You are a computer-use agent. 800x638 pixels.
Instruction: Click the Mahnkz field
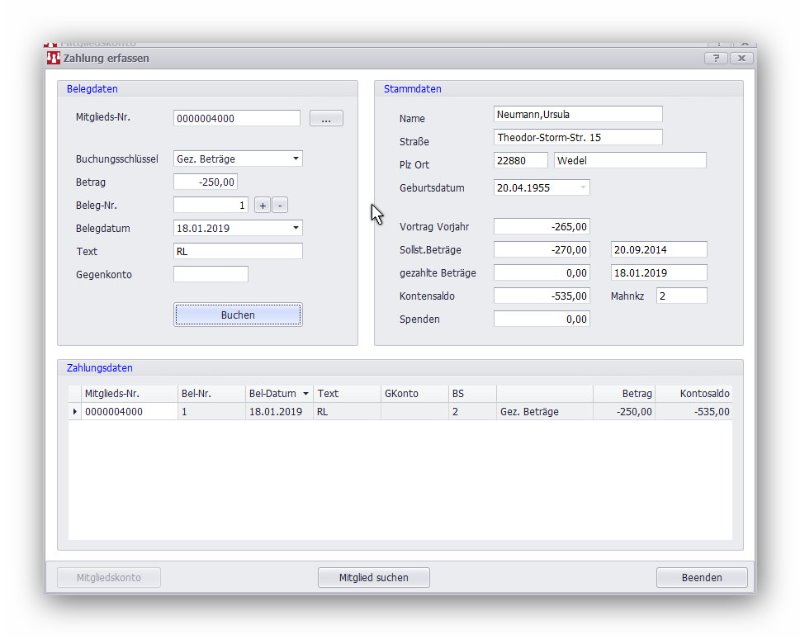(x=681, y=296)
